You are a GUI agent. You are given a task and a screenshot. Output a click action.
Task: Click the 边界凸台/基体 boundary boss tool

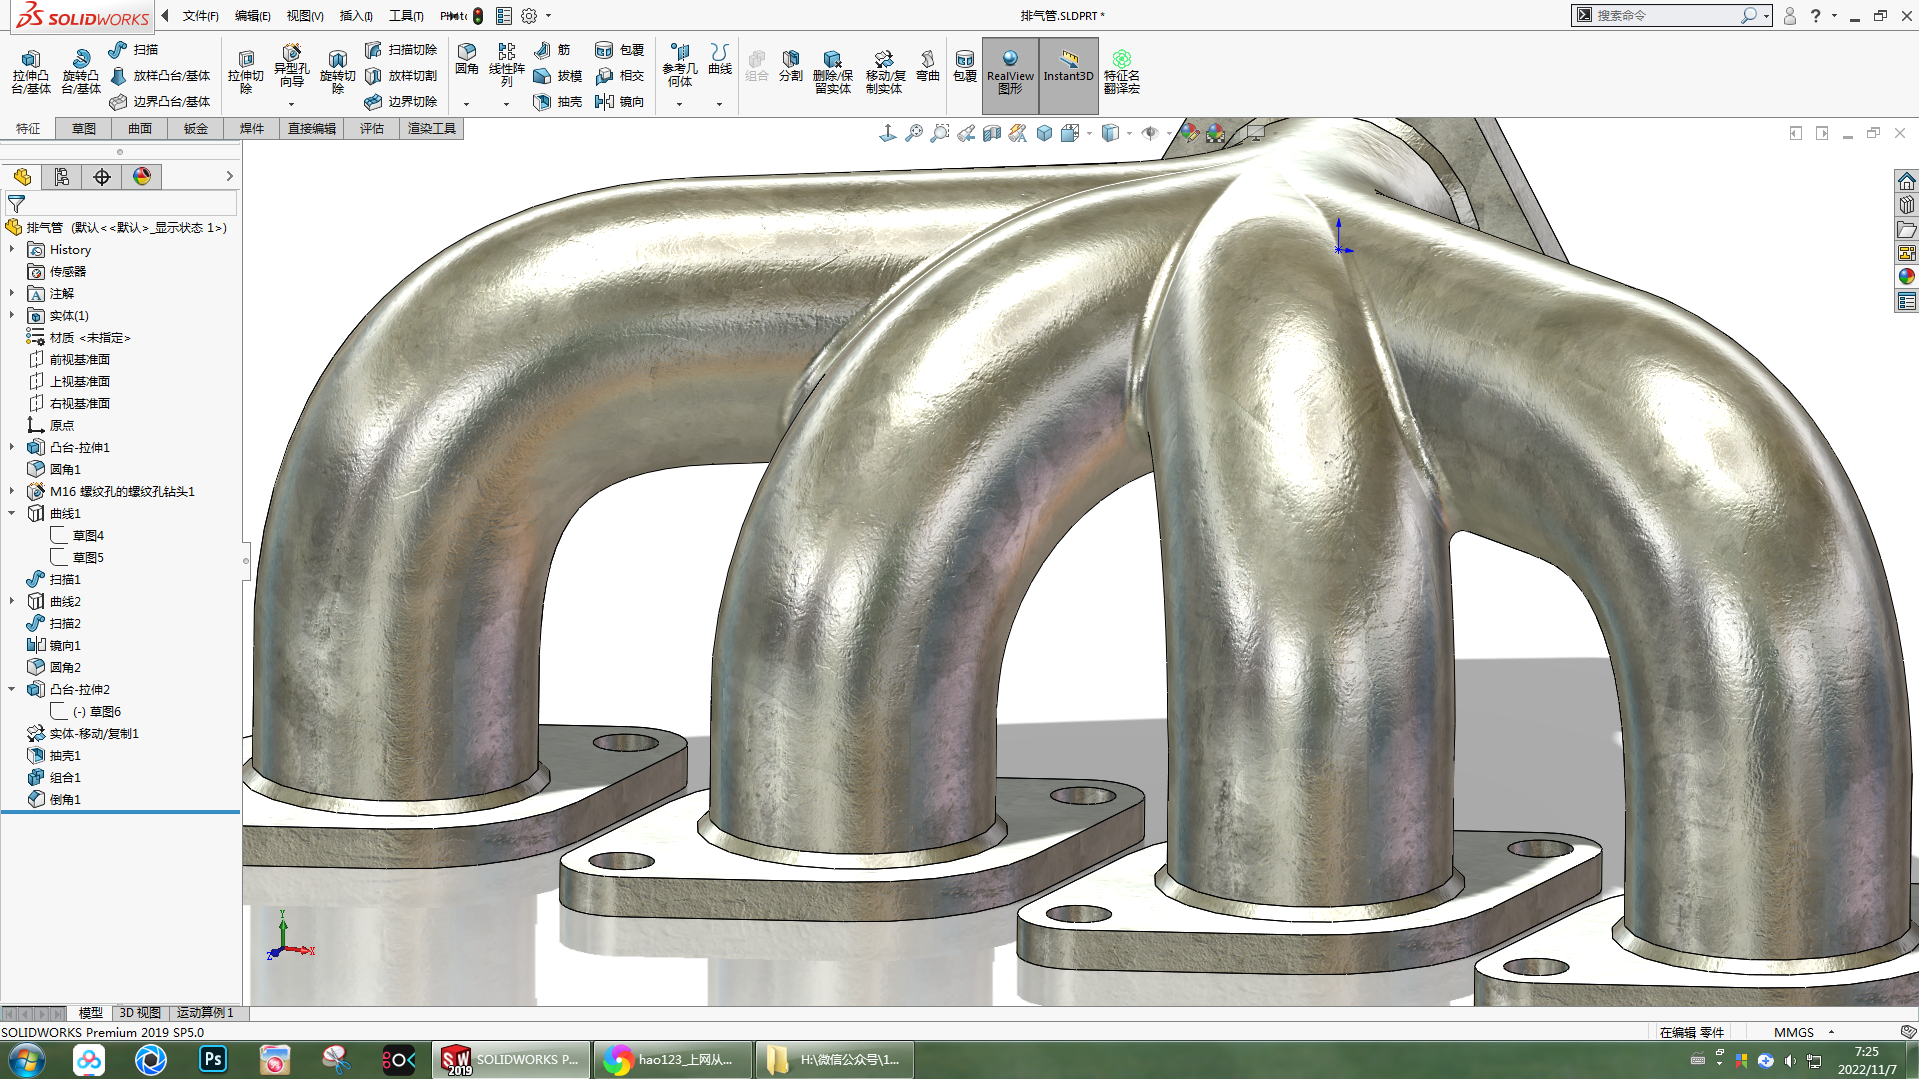pyautogui.click(x=160, y=101)
